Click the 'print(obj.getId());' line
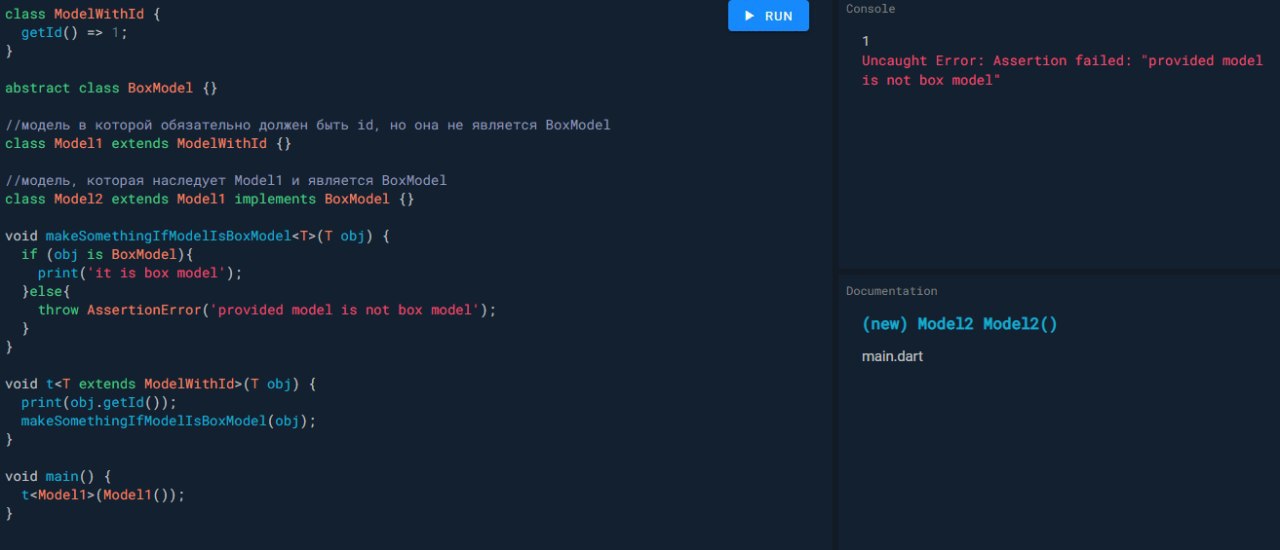The width and height of the screenshot is (1280, 550). pos(99,403)
